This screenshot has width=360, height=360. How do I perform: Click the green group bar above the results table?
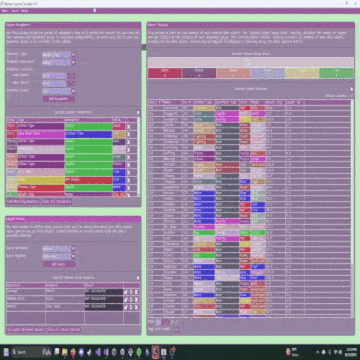pyautogui.click(x=336, y=73)
